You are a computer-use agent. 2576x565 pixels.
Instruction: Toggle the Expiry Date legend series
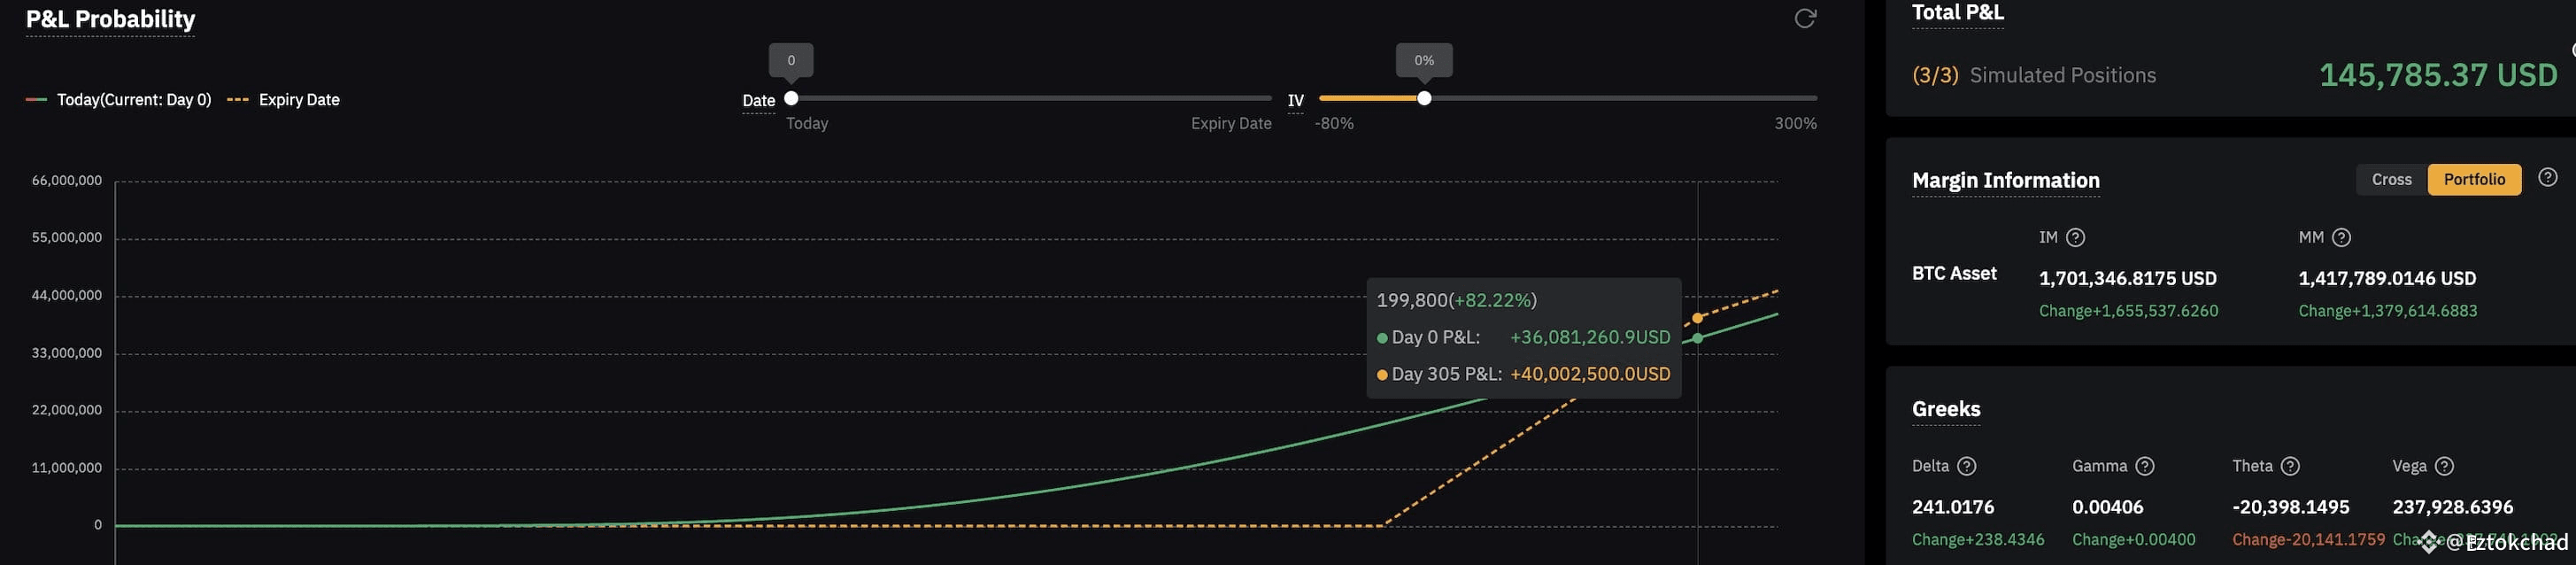point(284,100)
